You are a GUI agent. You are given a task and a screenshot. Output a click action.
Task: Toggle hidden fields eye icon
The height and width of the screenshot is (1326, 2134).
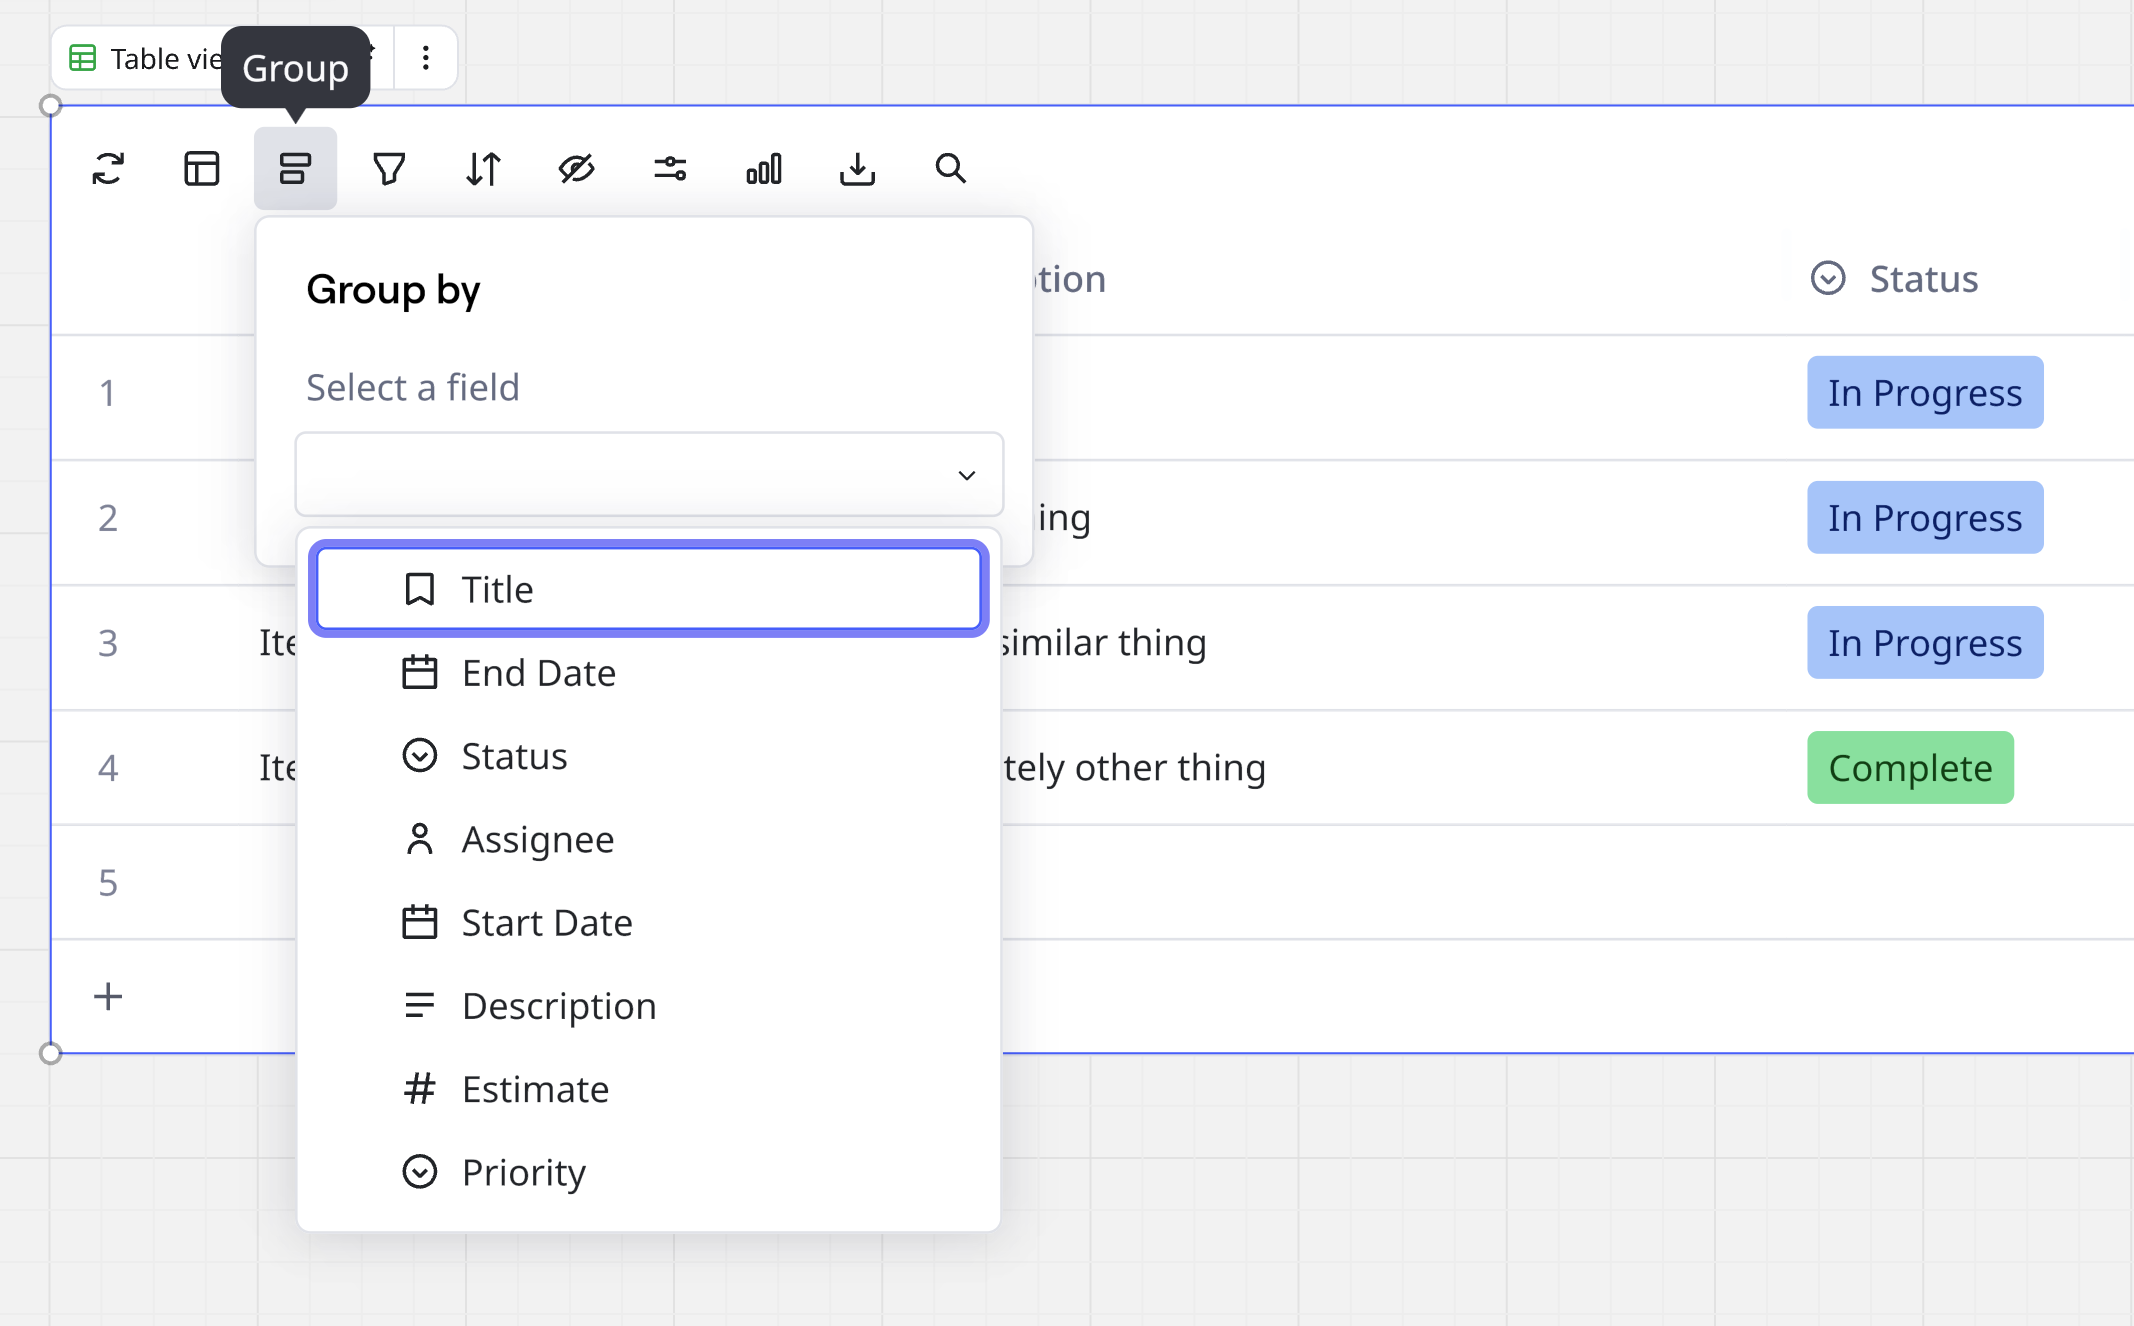[576, 168]
